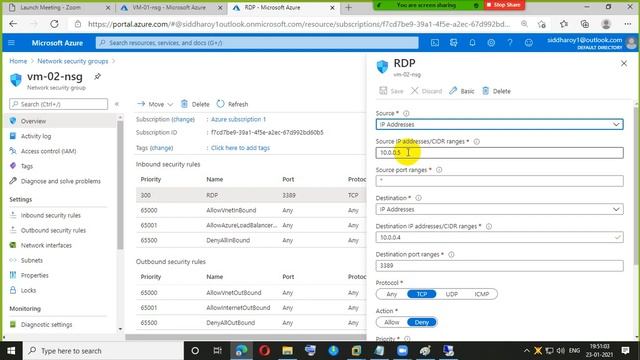Click info icon next to Destination label
This screenshot has height=360, width=640.
(x=418, y=198)
